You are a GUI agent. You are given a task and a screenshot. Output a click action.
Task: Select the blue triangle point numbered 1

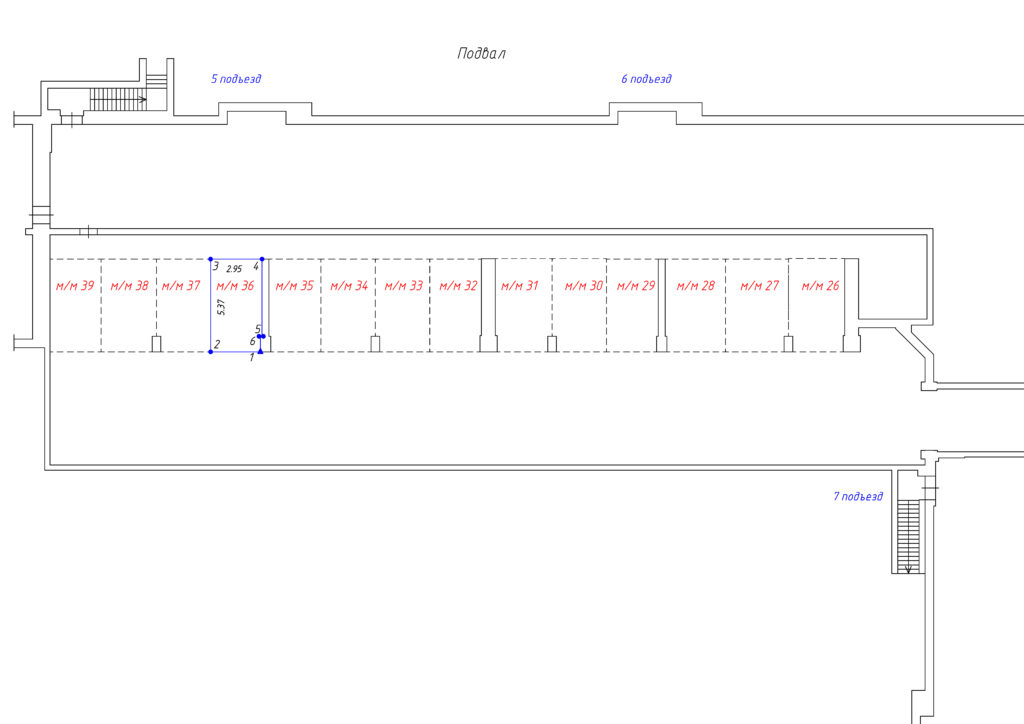click(x=260, y=351)
